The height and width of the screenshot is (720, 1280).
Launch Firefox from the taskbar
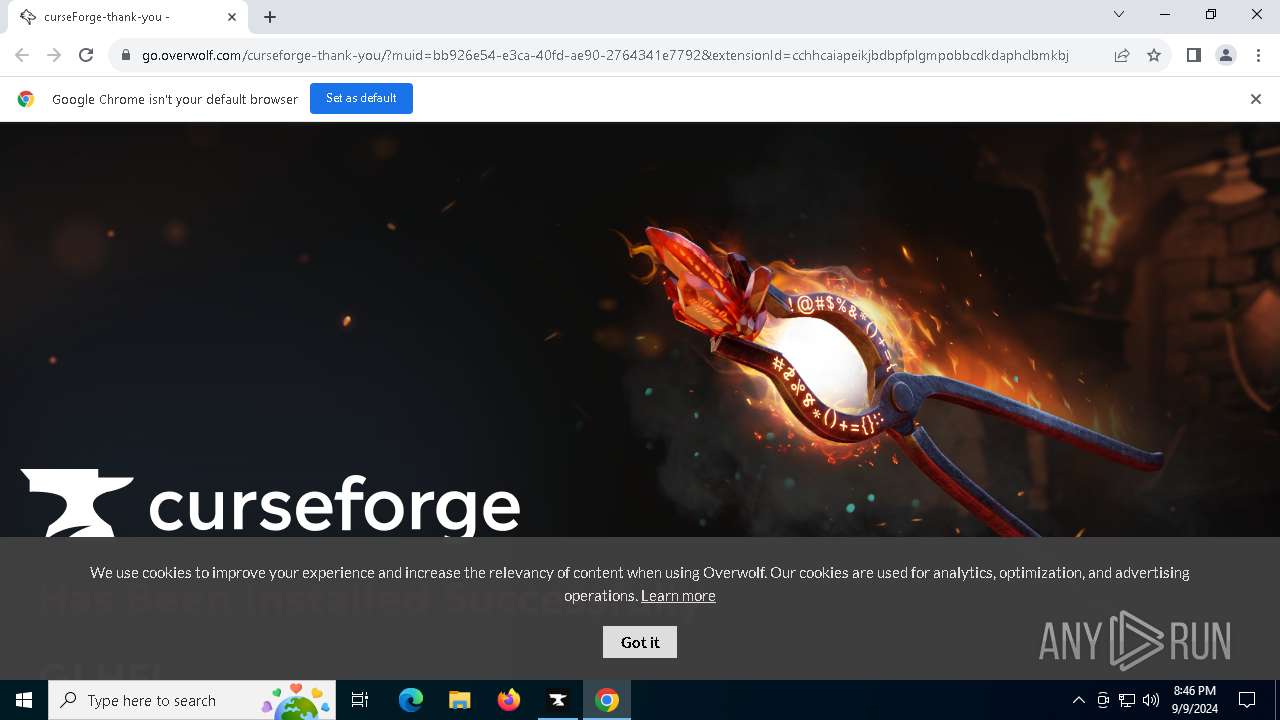508,700
